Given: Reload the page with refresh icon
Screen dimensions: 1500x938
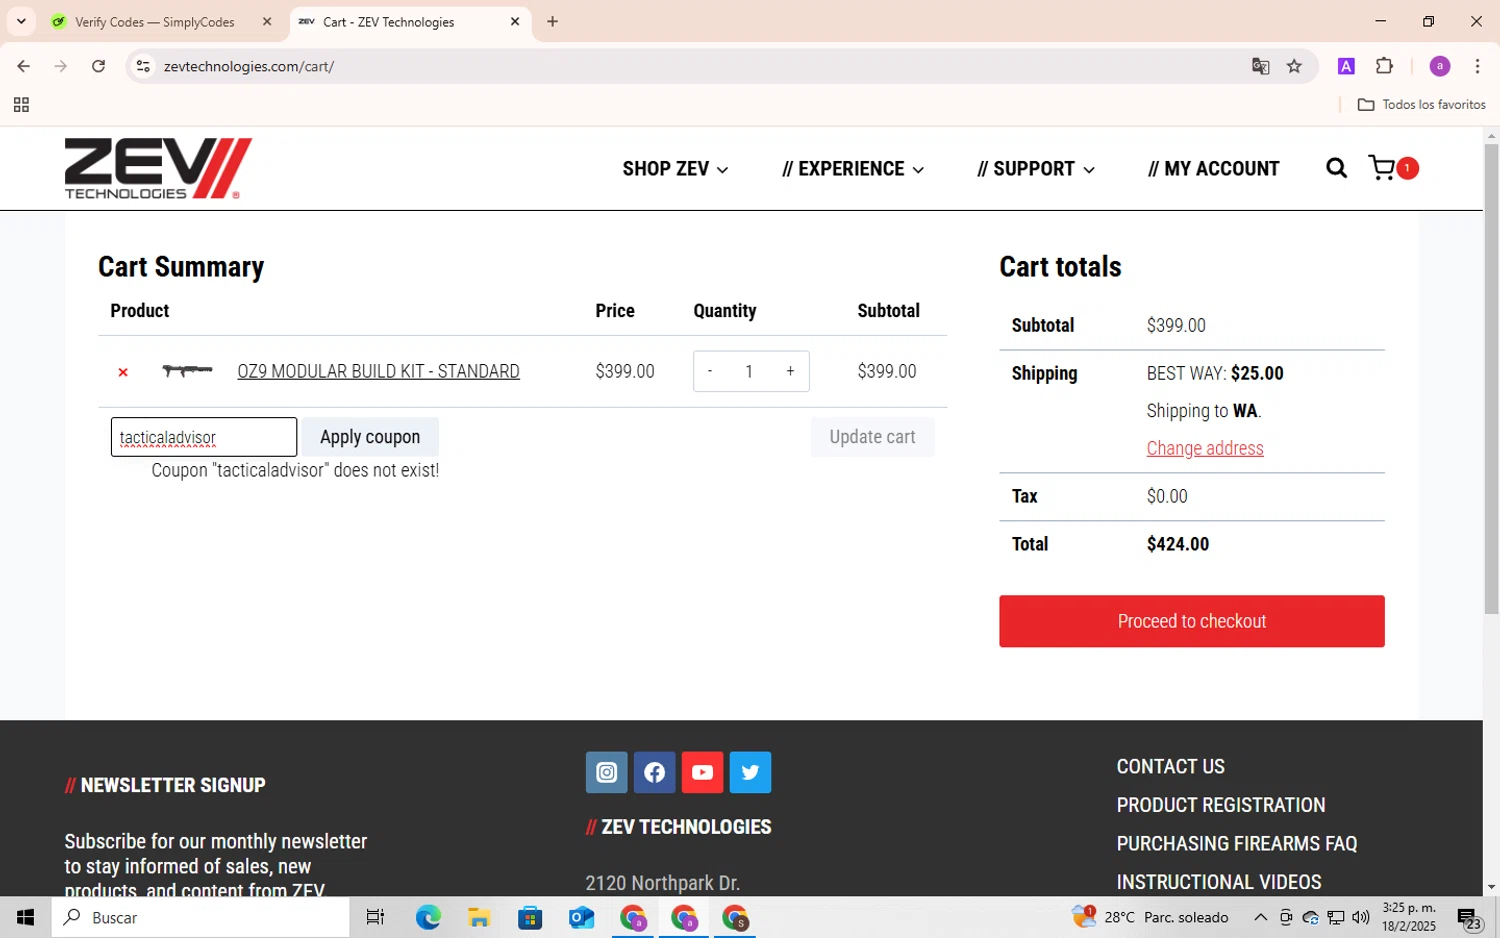Looking at the screenshot, I should pyautogui.click(x=98, y=66).
